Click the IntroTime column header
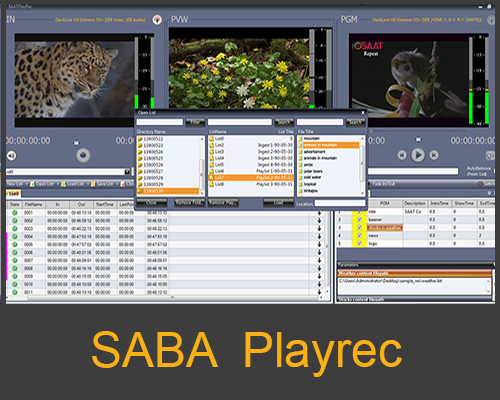 click(439, 203)
